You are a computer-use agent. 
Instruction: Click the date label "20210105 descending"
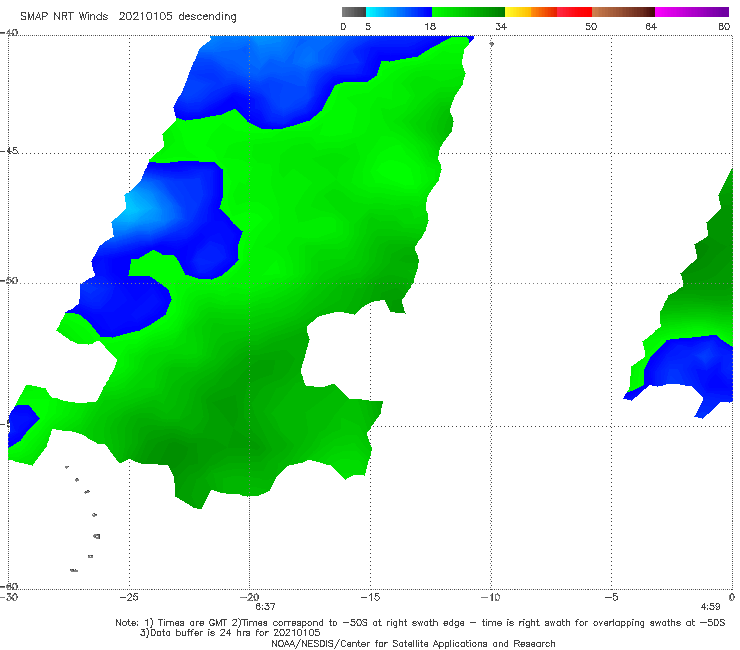(x=177, y=16)
